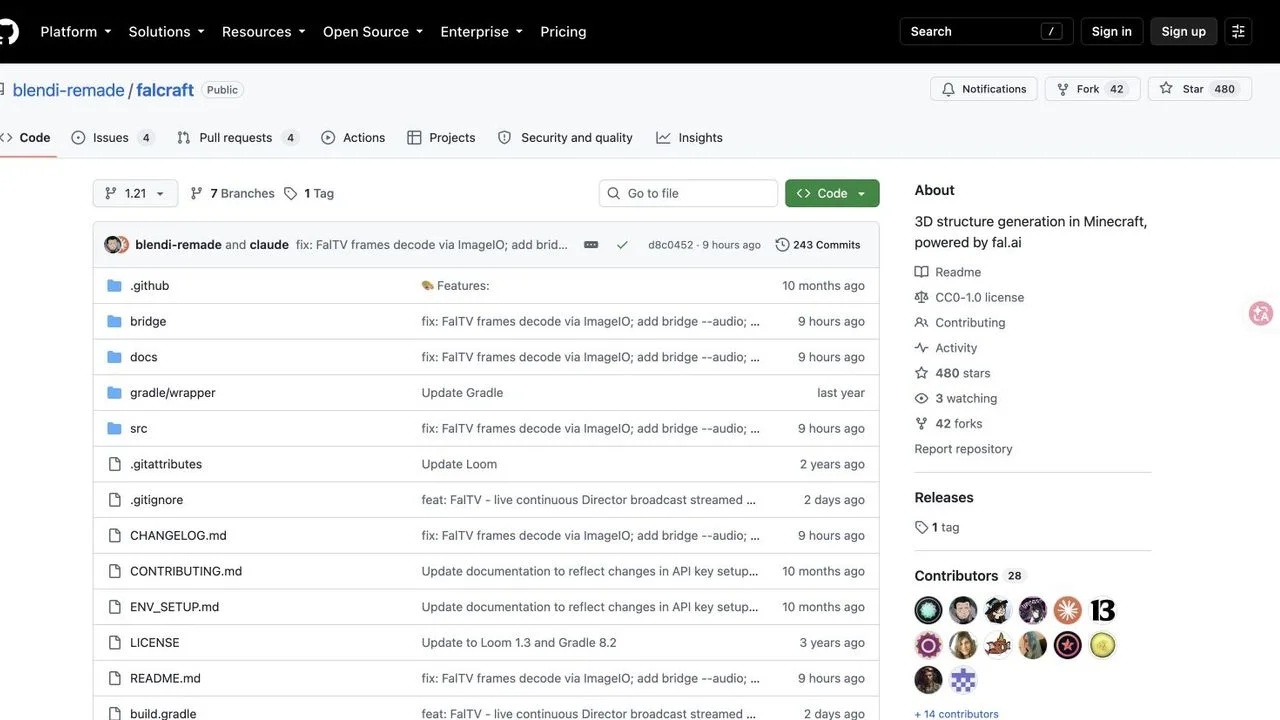The width and height of the screenshot is (1280, 720).
Task: Click the Sign up button
Action: click(1184, 32)
